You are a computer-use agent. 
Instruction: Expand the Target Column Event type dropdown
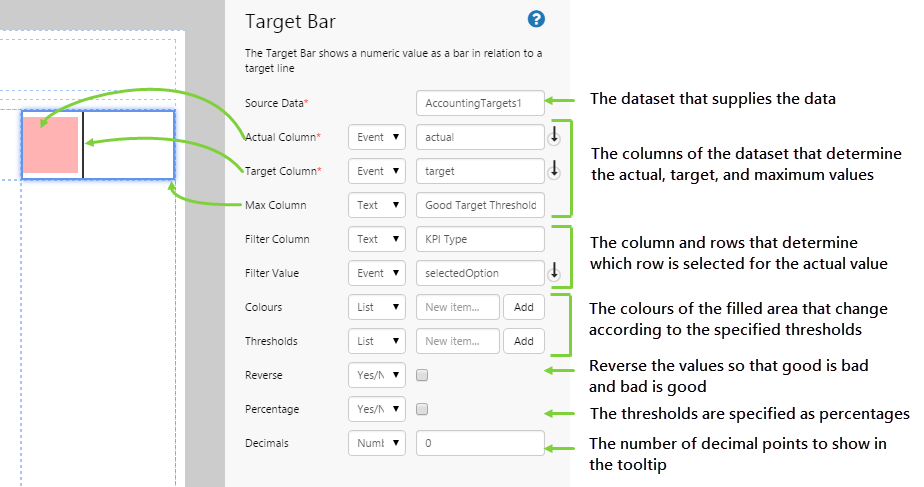coord(377,171)
